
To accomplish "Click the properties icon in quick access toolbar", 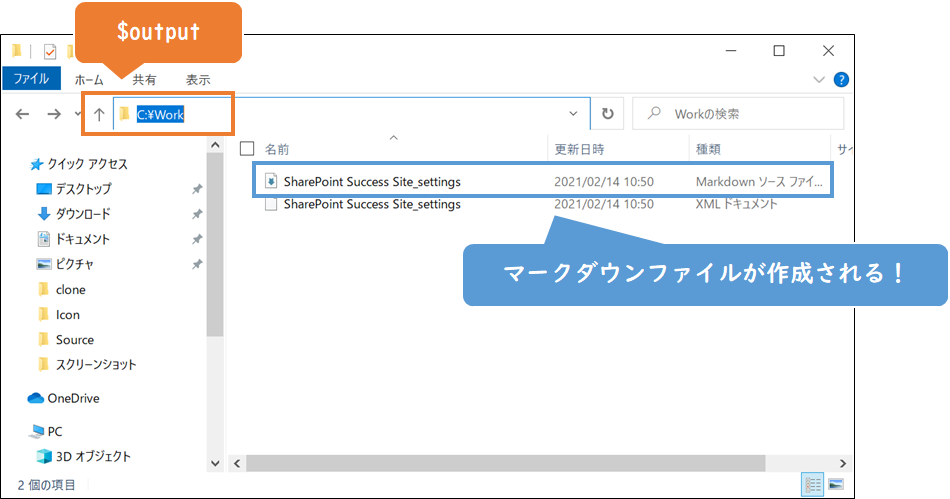I will (50, 52).
